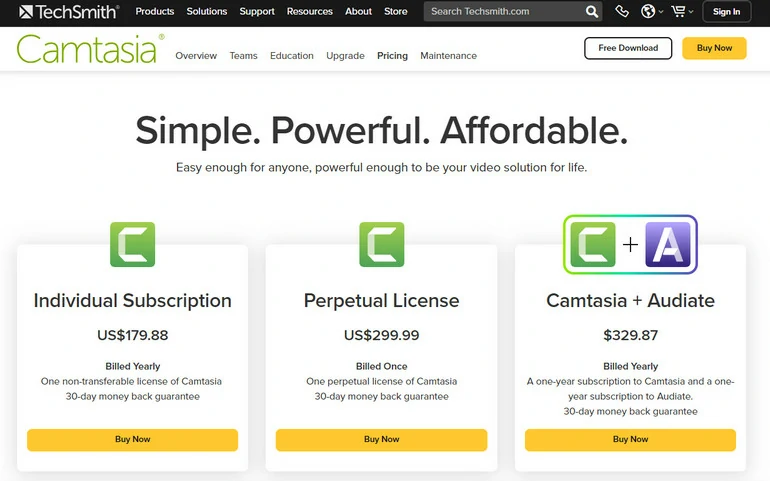Click the US$179.88 price
This screenshot has height=481, width=770.
point(133,335)
